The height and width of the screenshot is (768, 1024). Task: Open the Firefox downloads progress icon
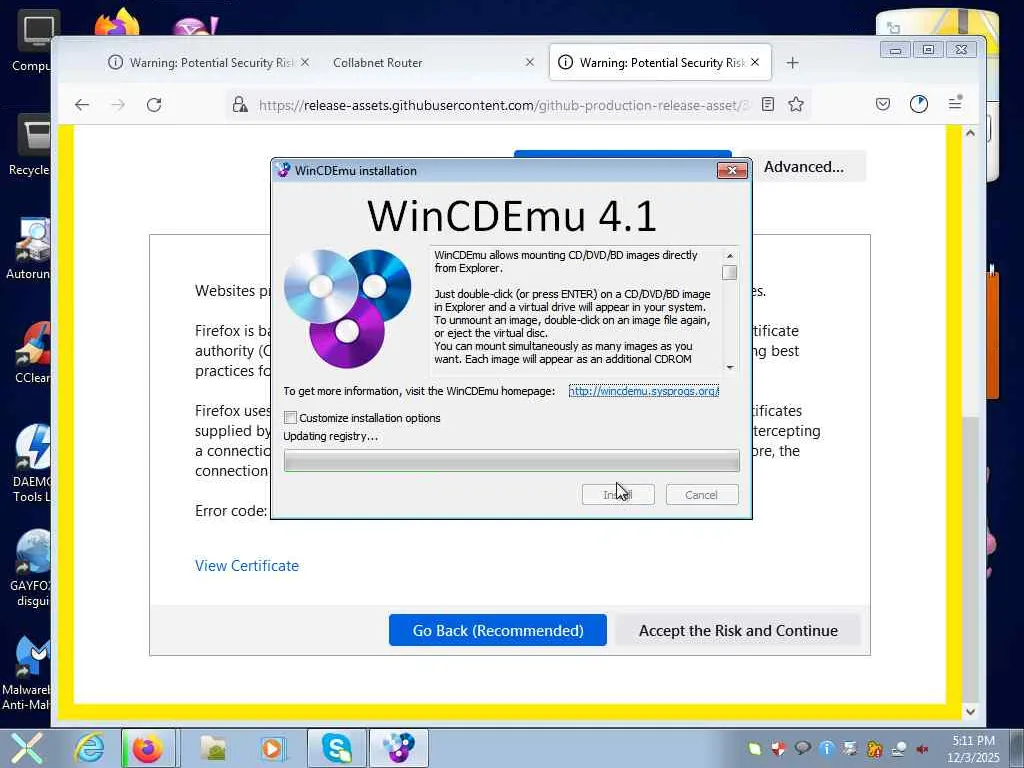click(x=919, y=104)
